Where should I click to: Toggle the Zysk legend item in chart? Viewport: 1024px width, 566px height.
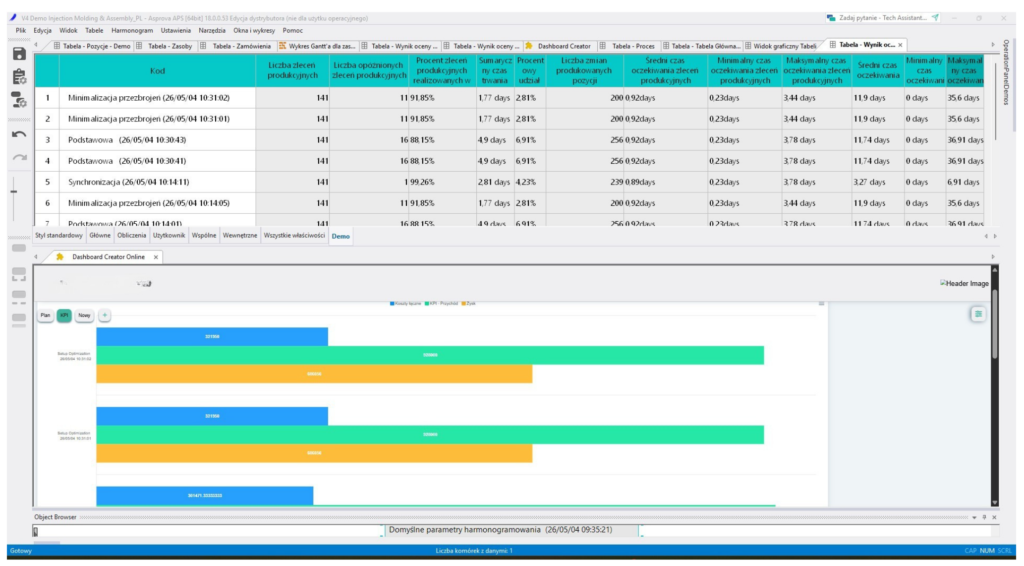pos(468,304)
